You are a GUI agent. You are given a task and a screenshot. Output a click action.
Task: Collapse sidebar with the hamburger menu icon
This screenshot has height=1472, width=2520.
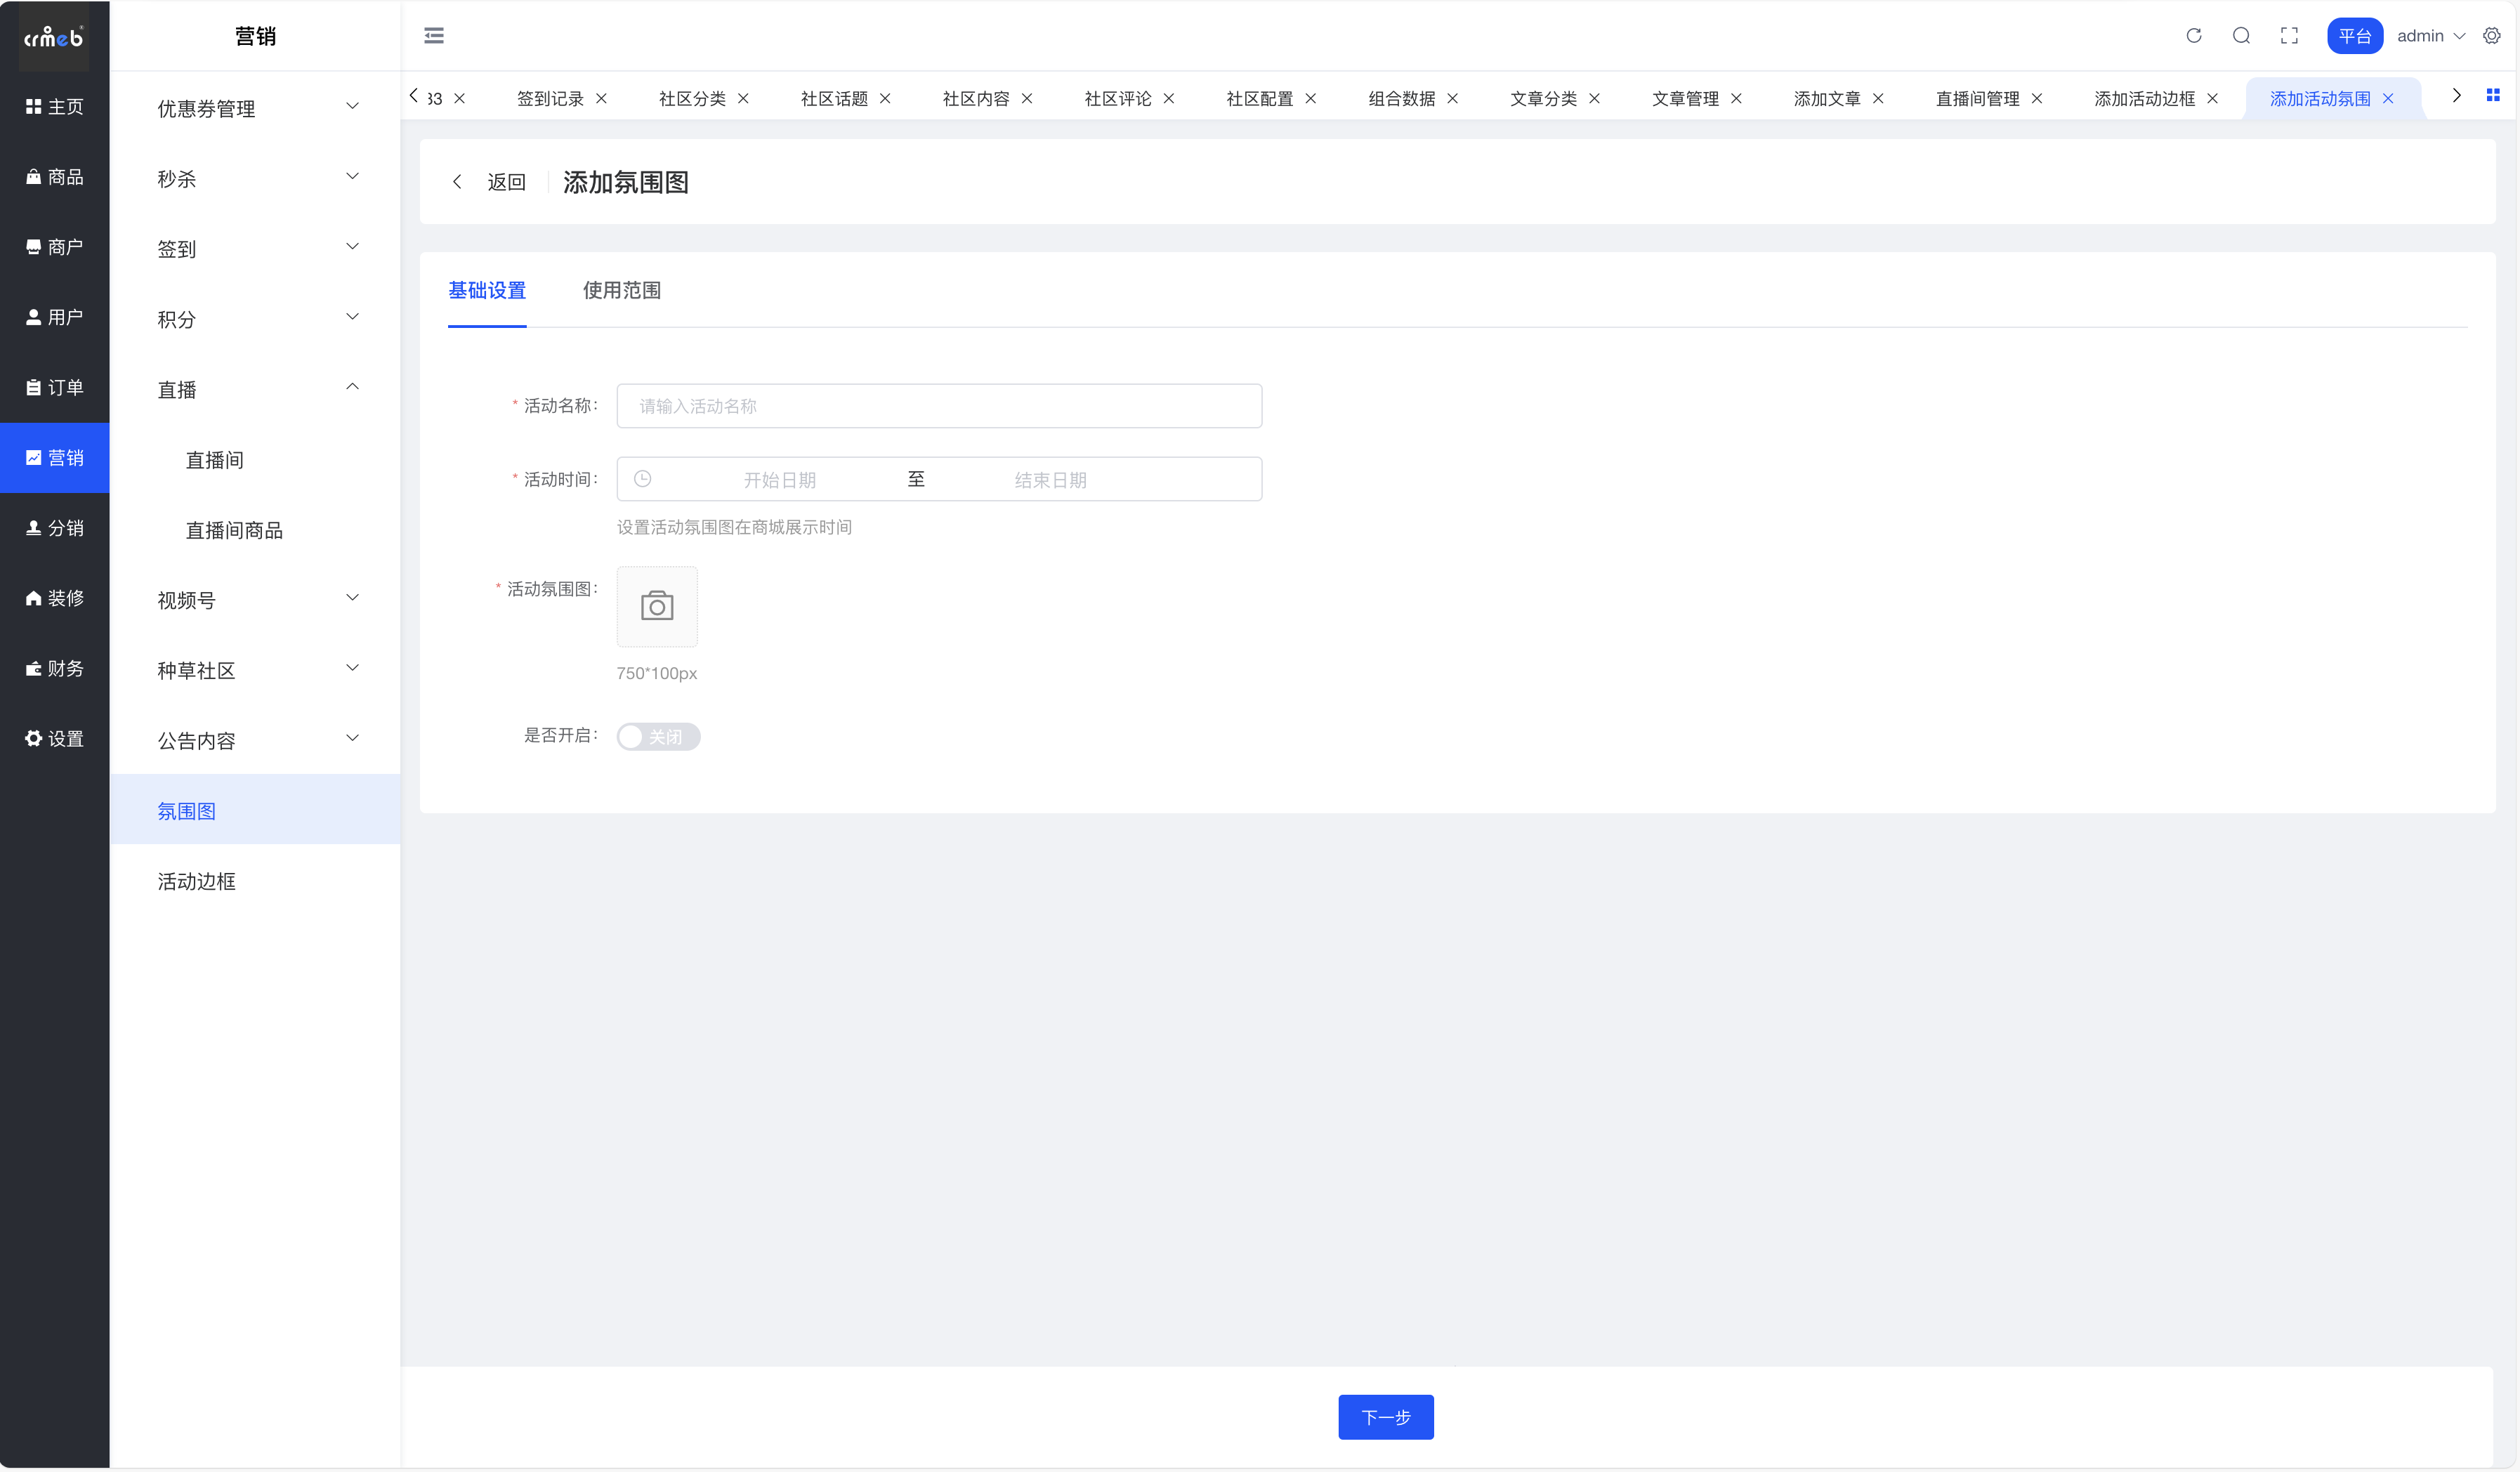pyautogui.click(x=434, y=36)
